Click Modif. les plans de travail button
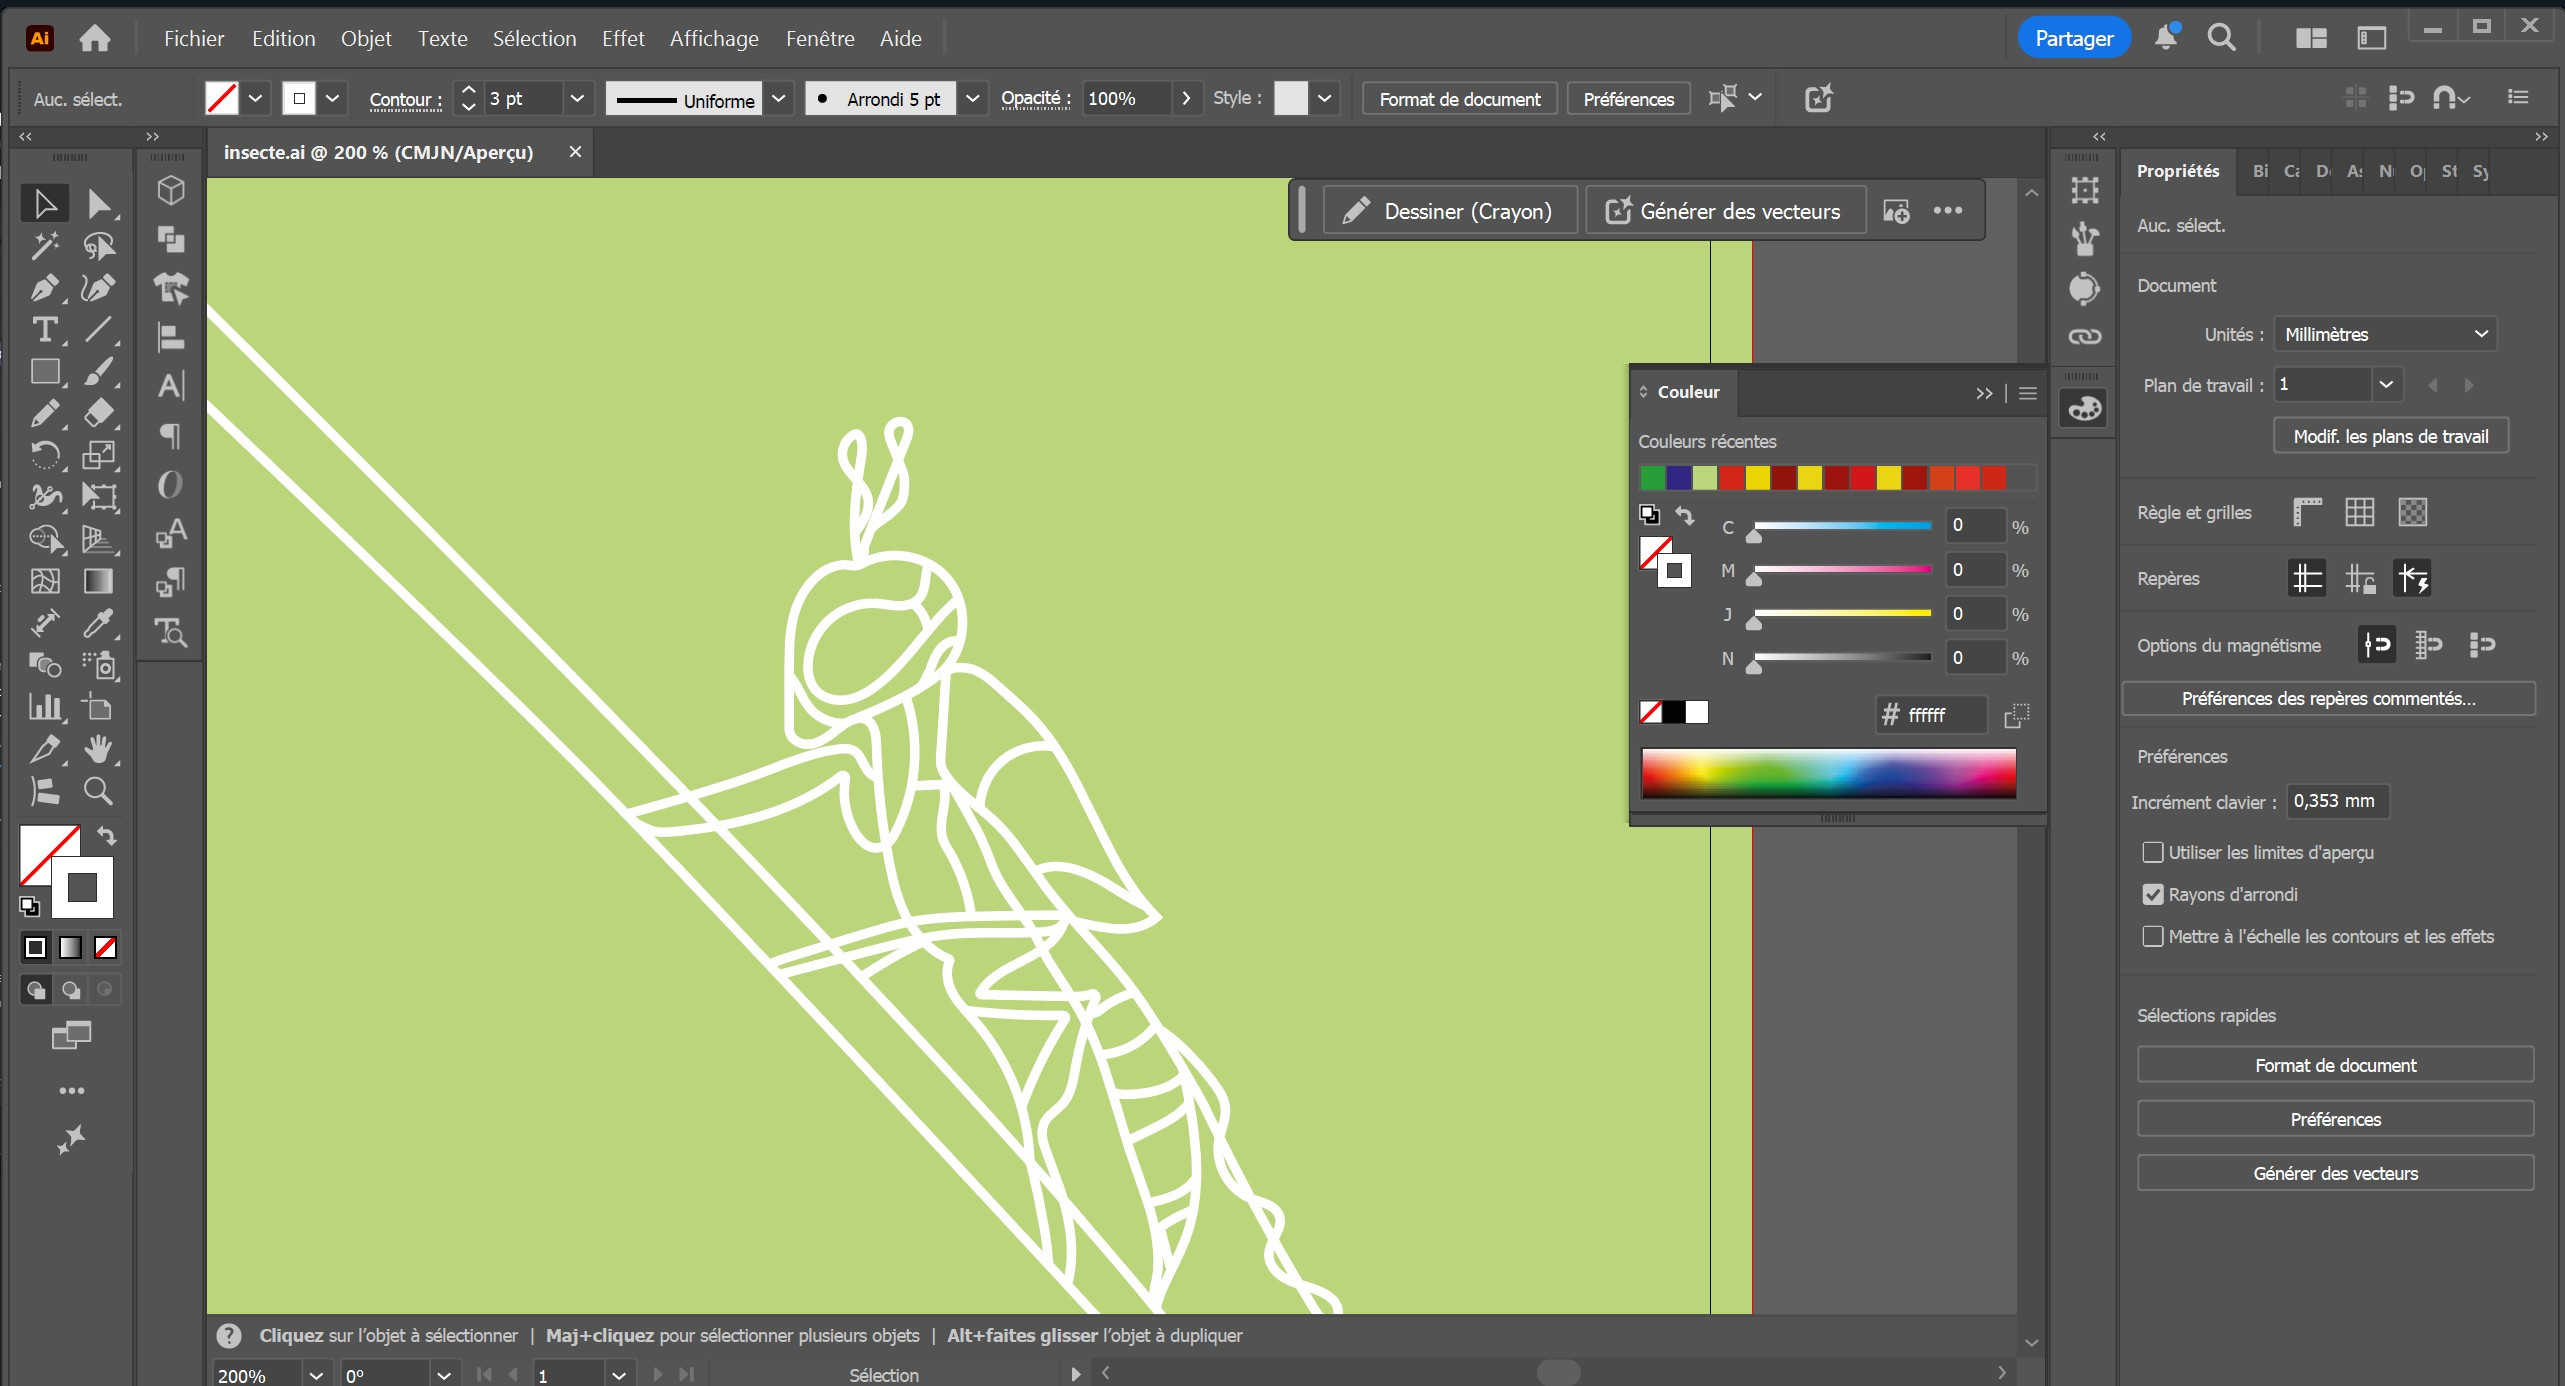2565x1386 pixels. [x=2390, y=436]
